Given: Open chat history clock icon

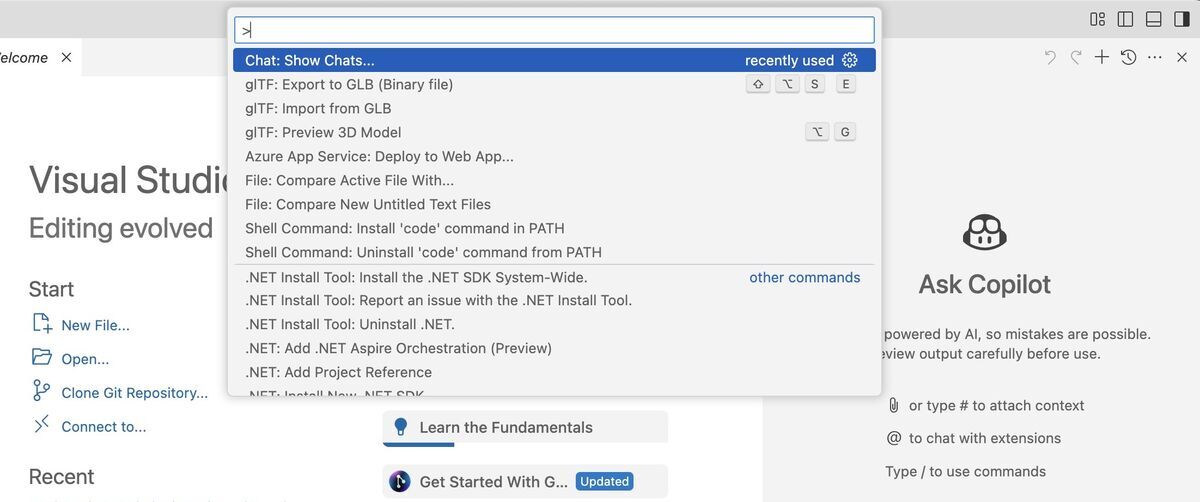Looking at the screenshot, I should [x=1128, y=58].
